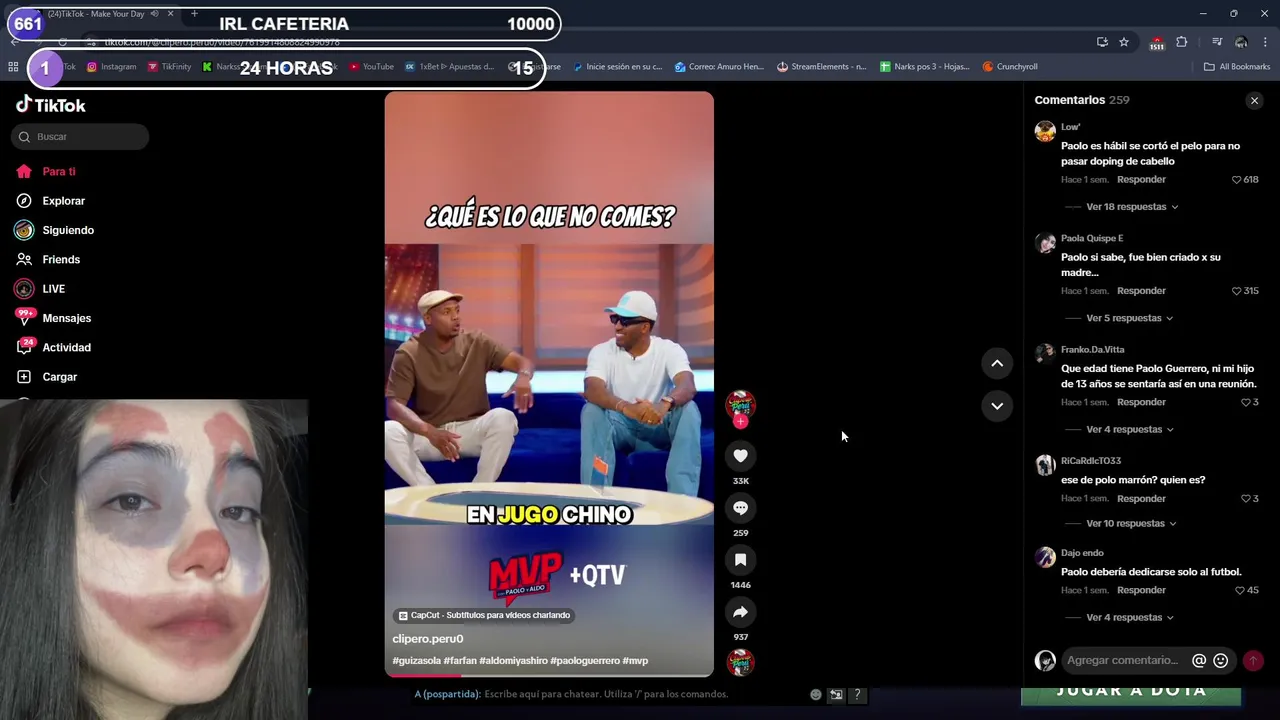Click the CapCut subtítulos label
Screen dimensions: 1280x720
point(484,616)
